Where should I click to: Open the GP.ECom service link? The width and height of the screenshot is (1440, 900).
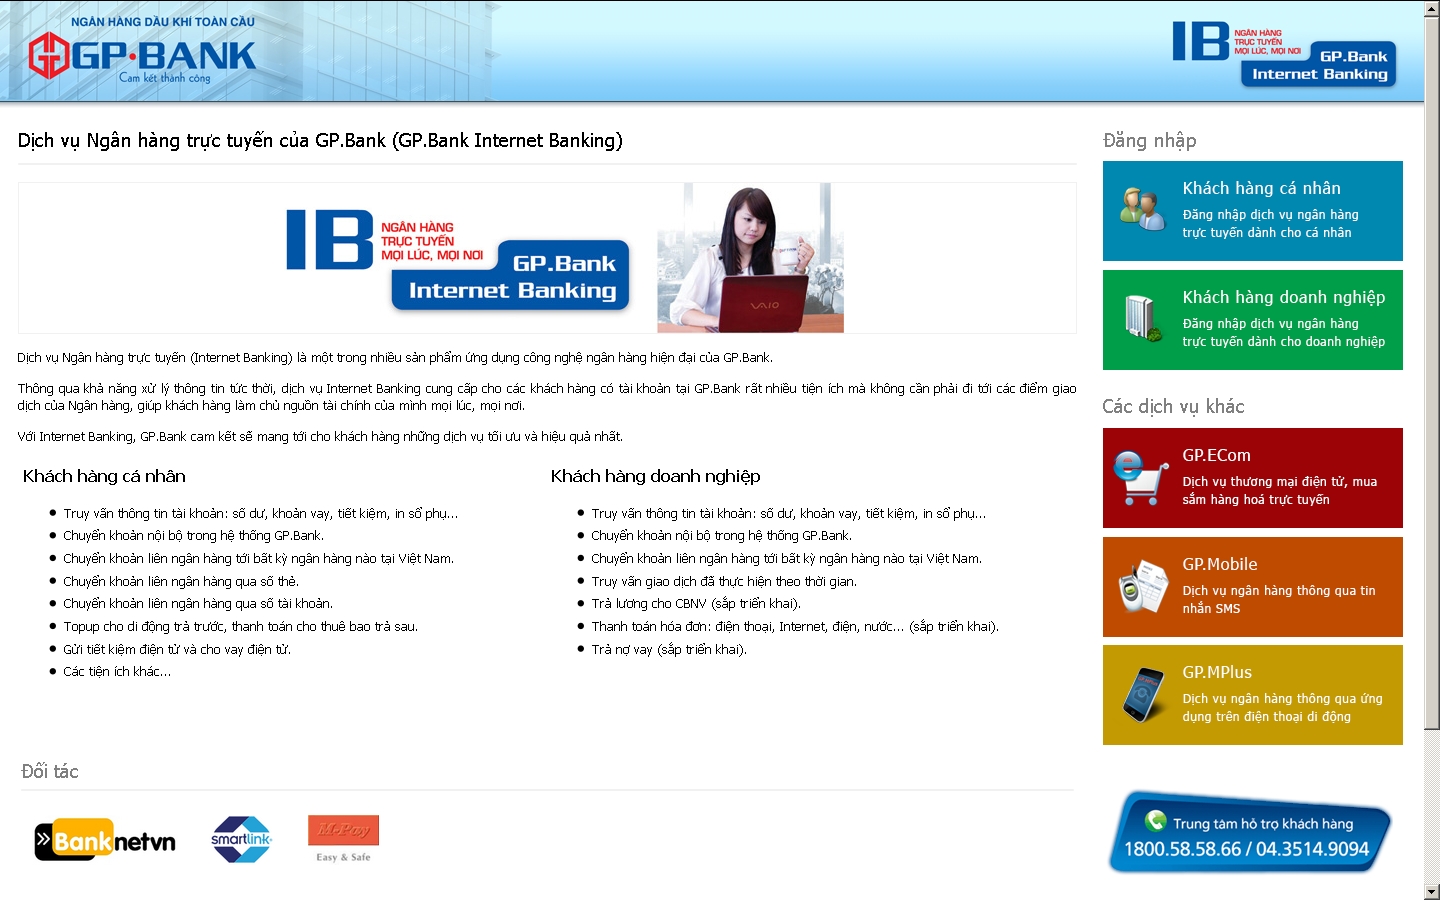coord(1252,478)
